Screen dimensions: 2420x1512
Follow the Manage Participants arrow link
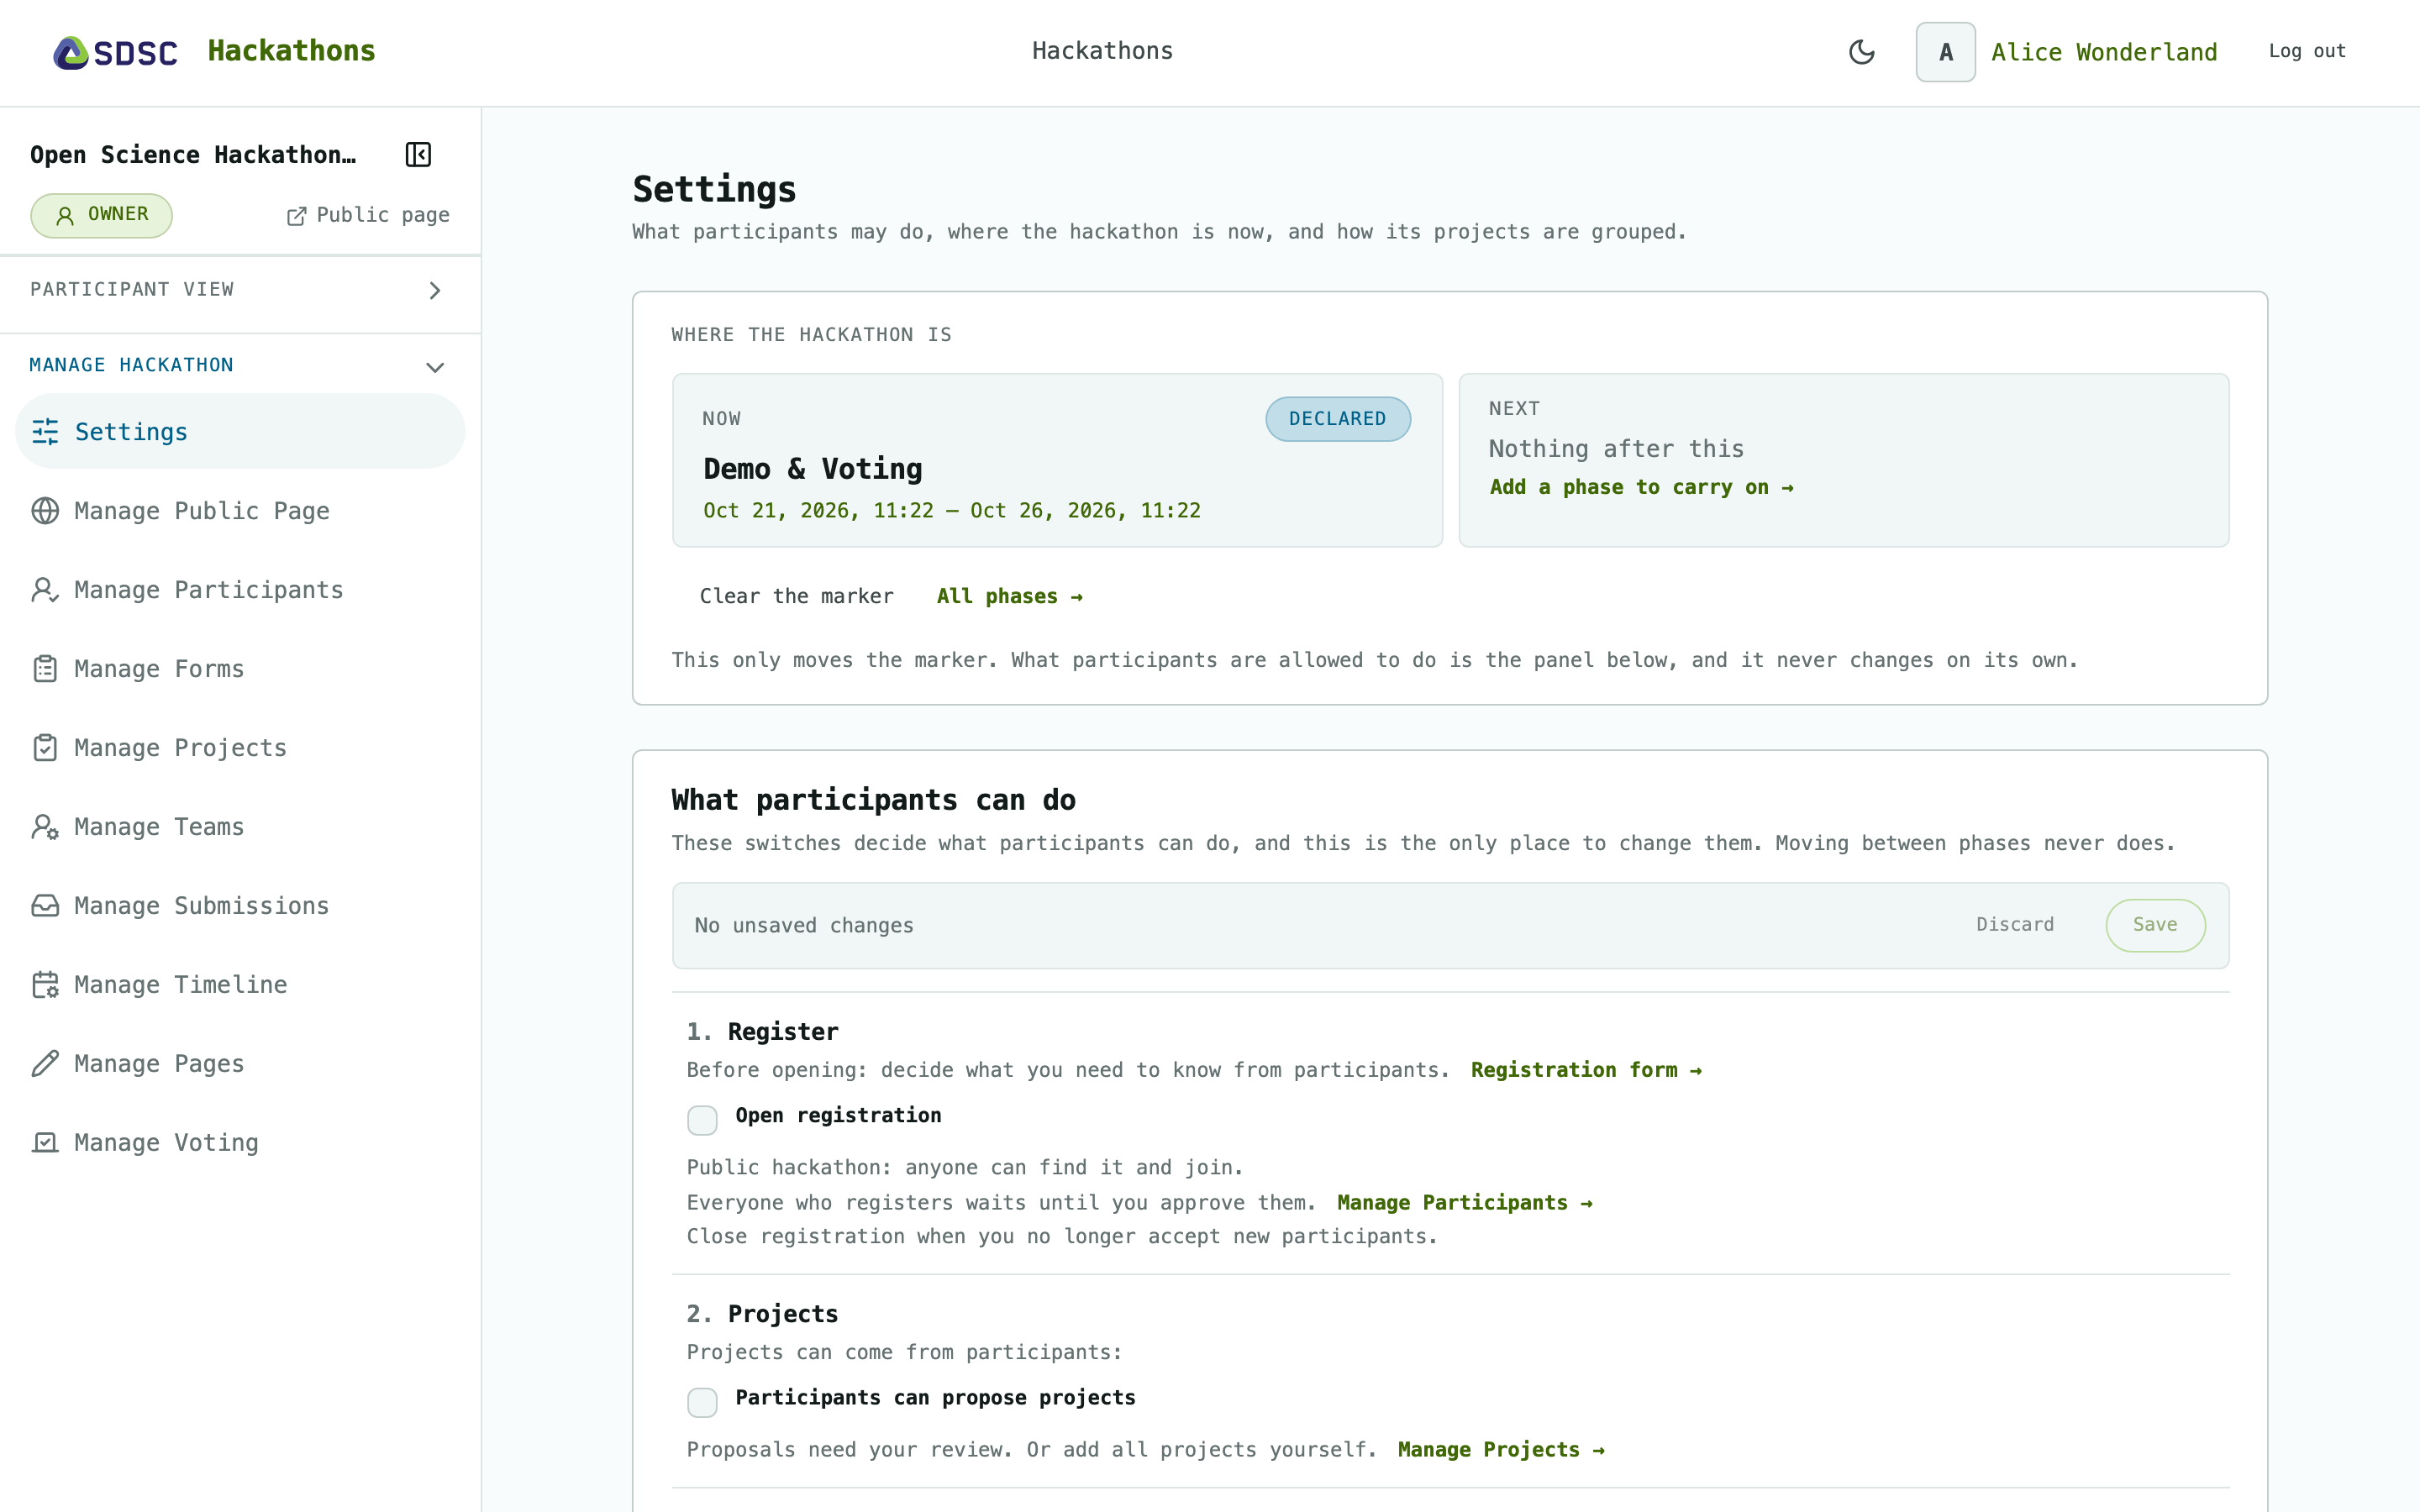coord(1465,1203)
